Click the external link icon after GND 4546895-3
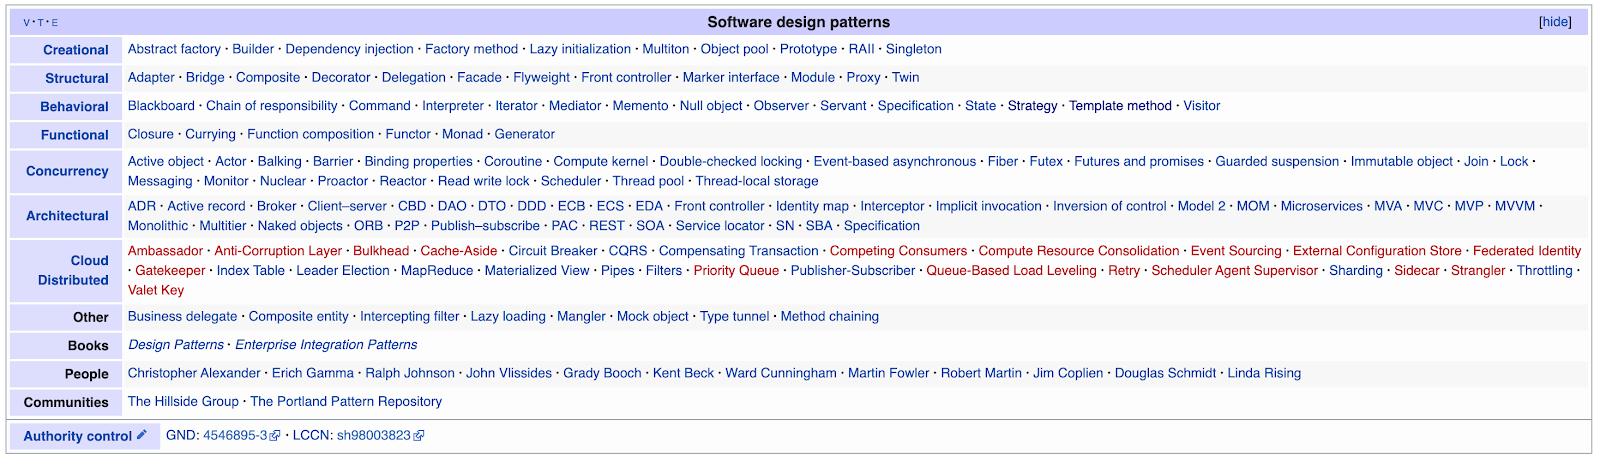 (x=275, y=436)
